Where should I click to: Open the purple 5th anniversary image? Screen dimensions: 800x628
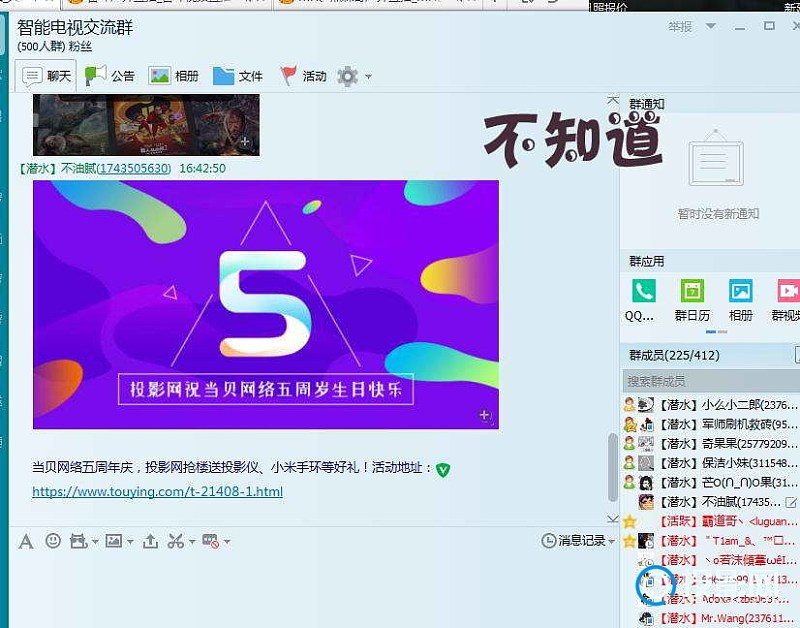pos(266,305)
